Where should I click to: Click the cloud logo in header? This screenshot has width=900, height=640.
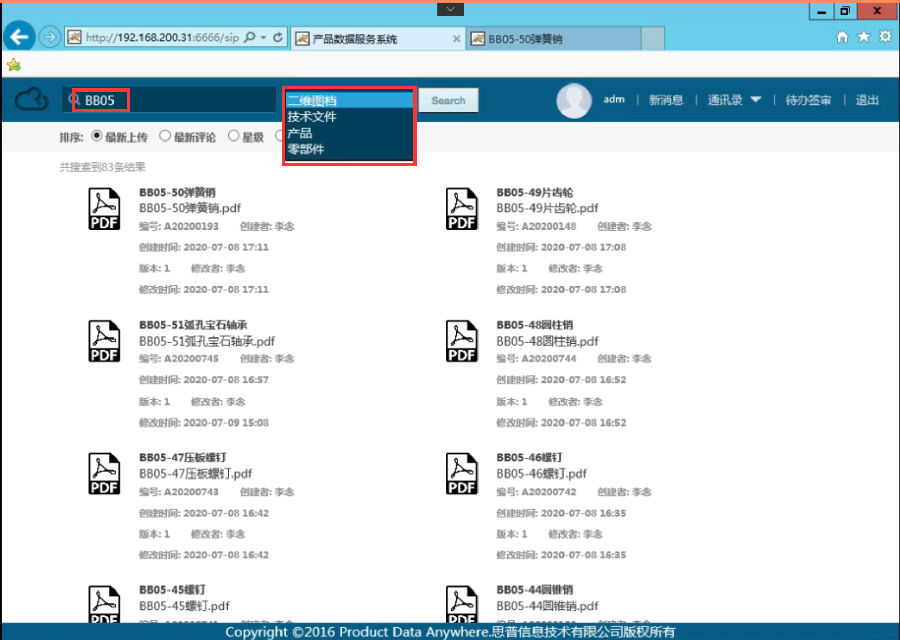pyautogui.click(x=31, y=99)
